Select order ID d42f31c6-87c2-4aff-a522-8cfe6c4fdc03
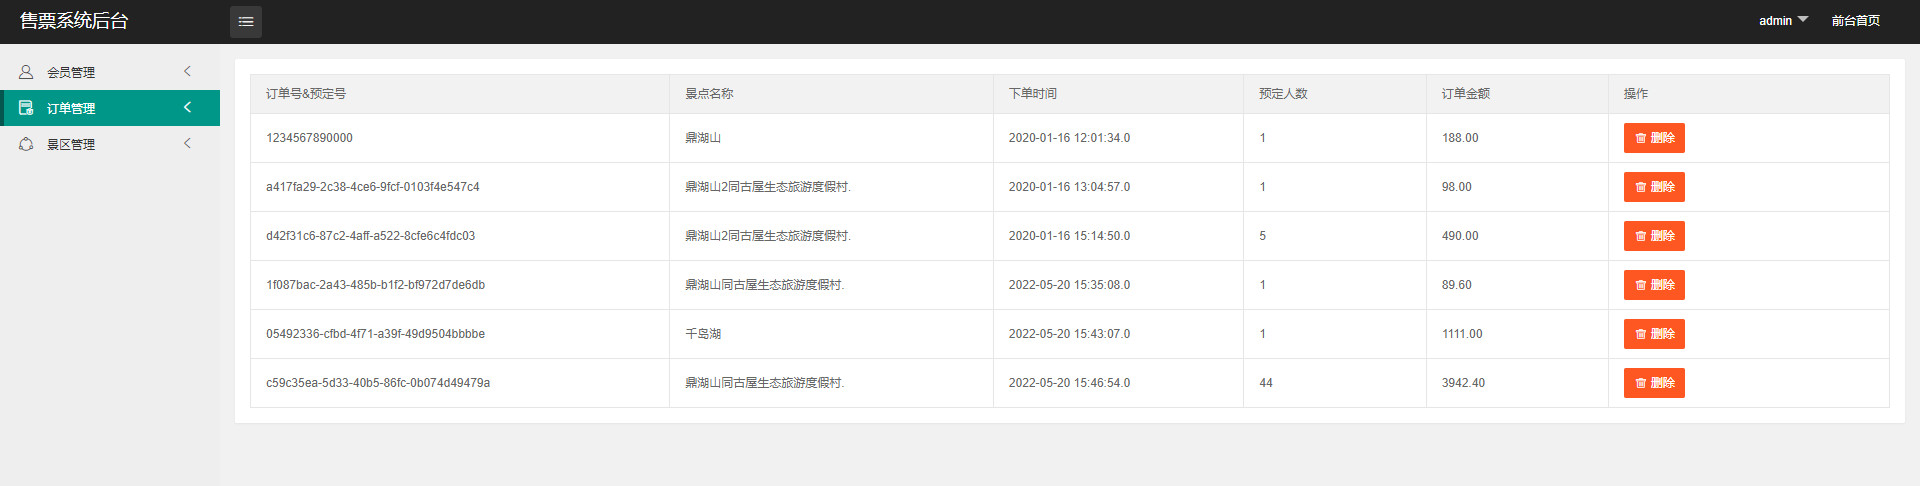 [371, 236]
